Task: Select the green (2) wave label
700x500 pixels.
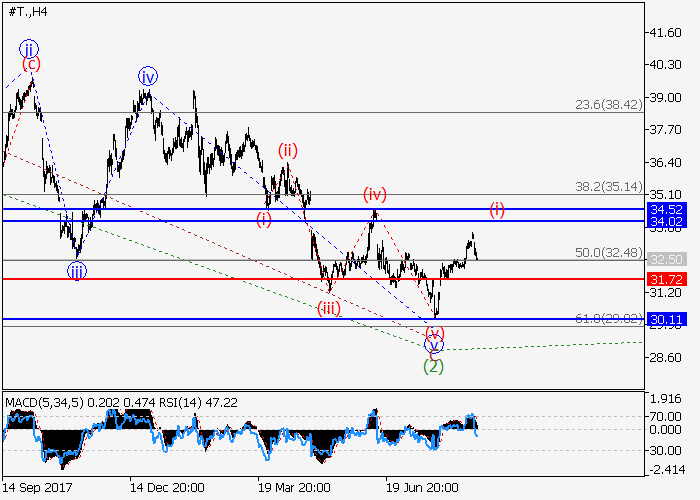Action: click(433, 366)
